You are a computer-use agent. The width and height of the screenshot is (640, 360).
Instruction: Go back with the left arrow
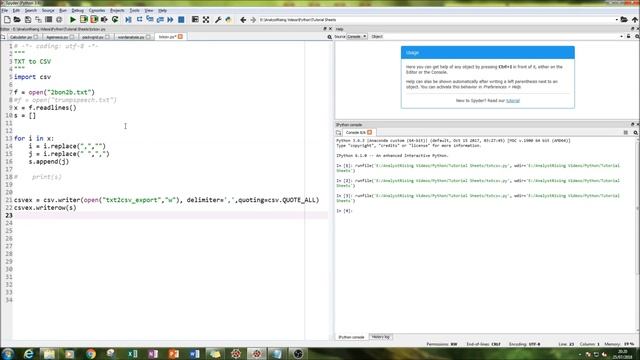click(x=243, y=20)
